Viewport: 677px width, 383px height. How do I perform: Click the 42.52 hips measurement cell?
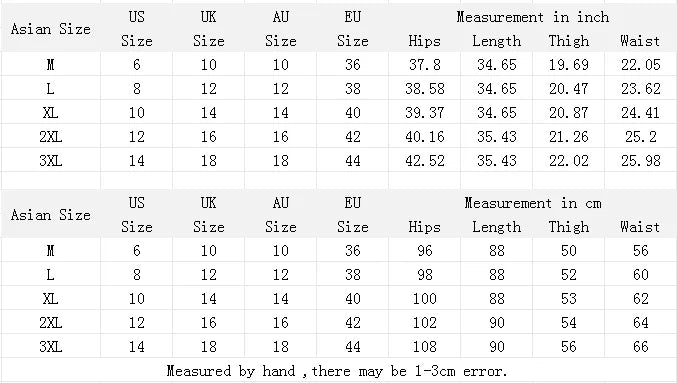pos(425,161)
